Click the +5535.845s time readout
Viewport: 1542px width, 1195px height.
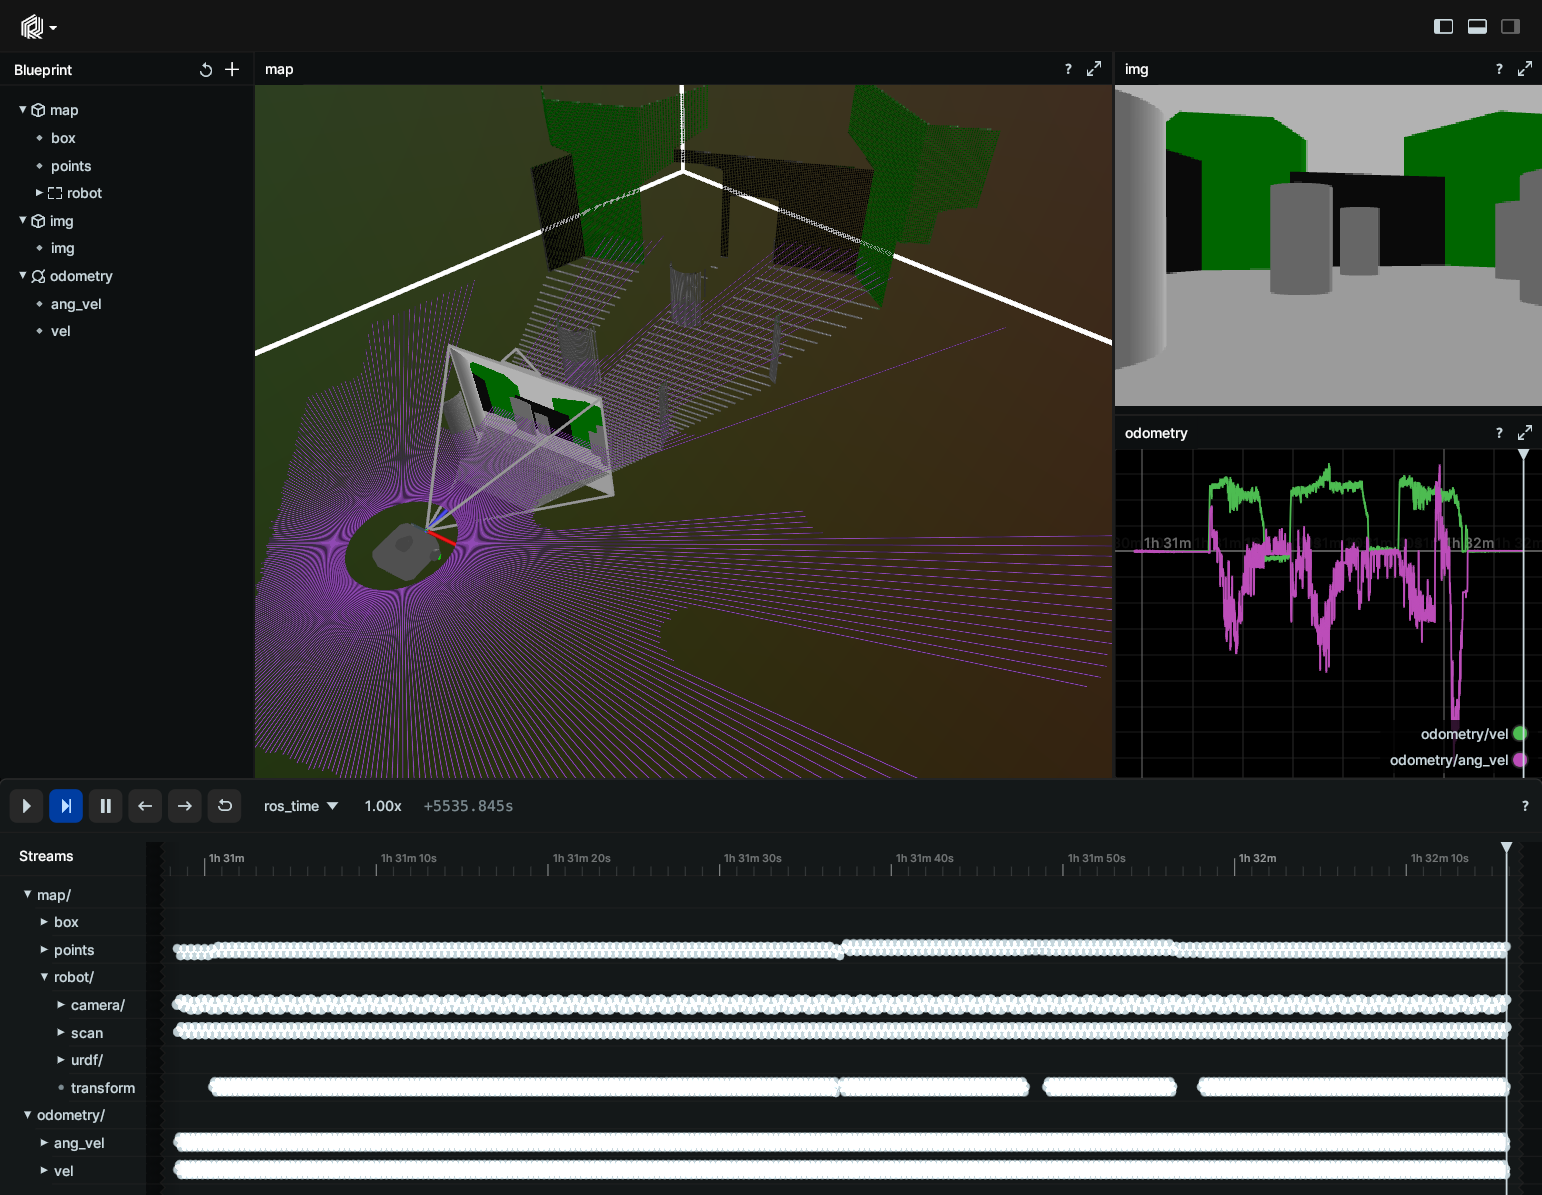468,806
